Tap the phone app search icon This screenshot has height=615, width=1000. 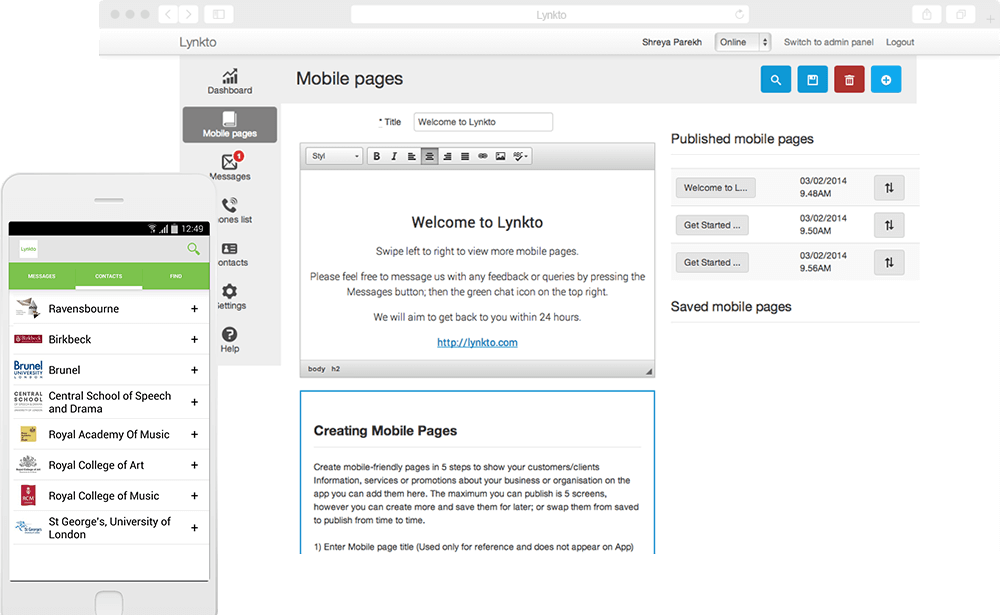click(193, 249)
